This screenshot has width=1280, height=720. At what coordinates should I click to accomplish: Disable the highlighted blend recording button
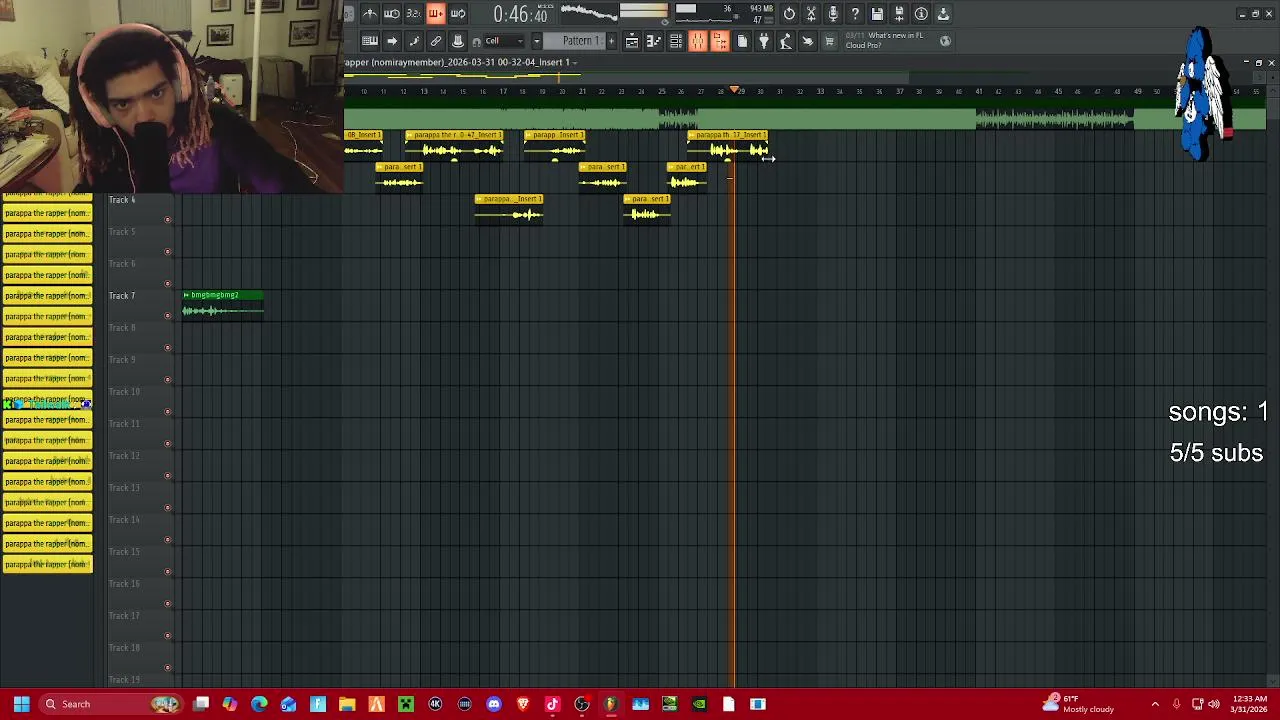436,14
